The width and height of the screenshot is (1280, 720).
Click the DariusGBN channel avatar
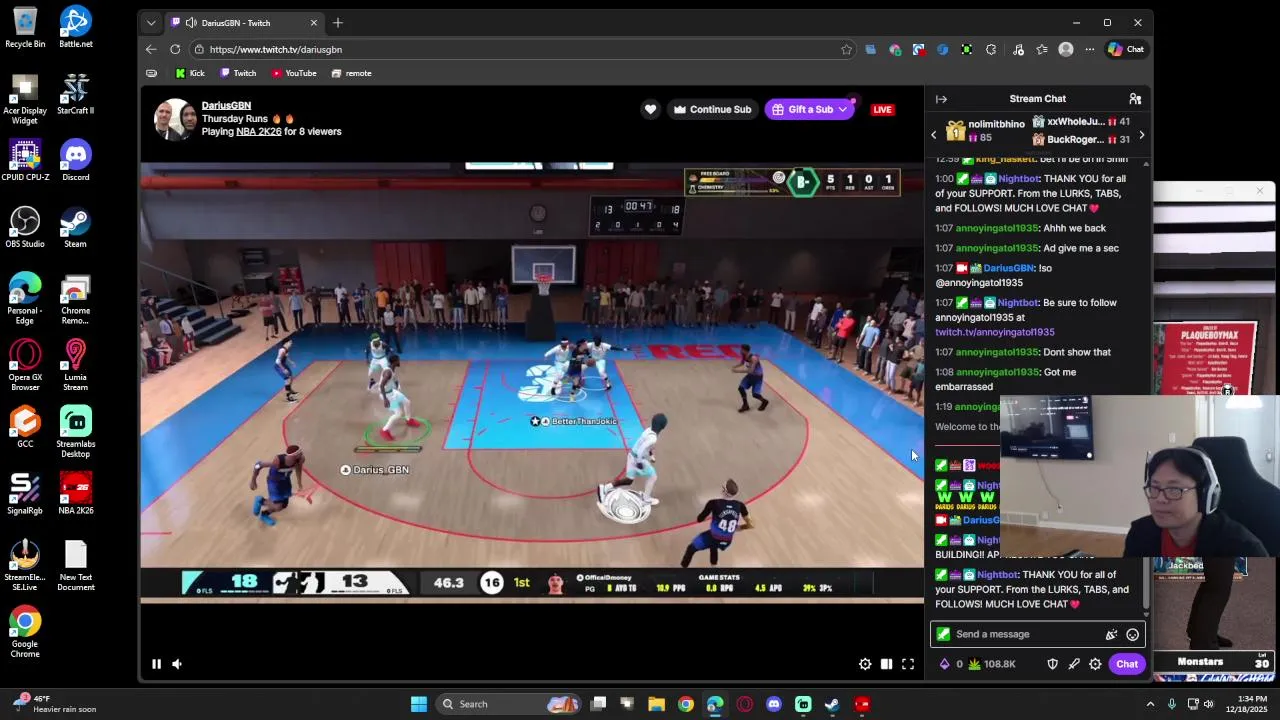(x=174, y=119)
